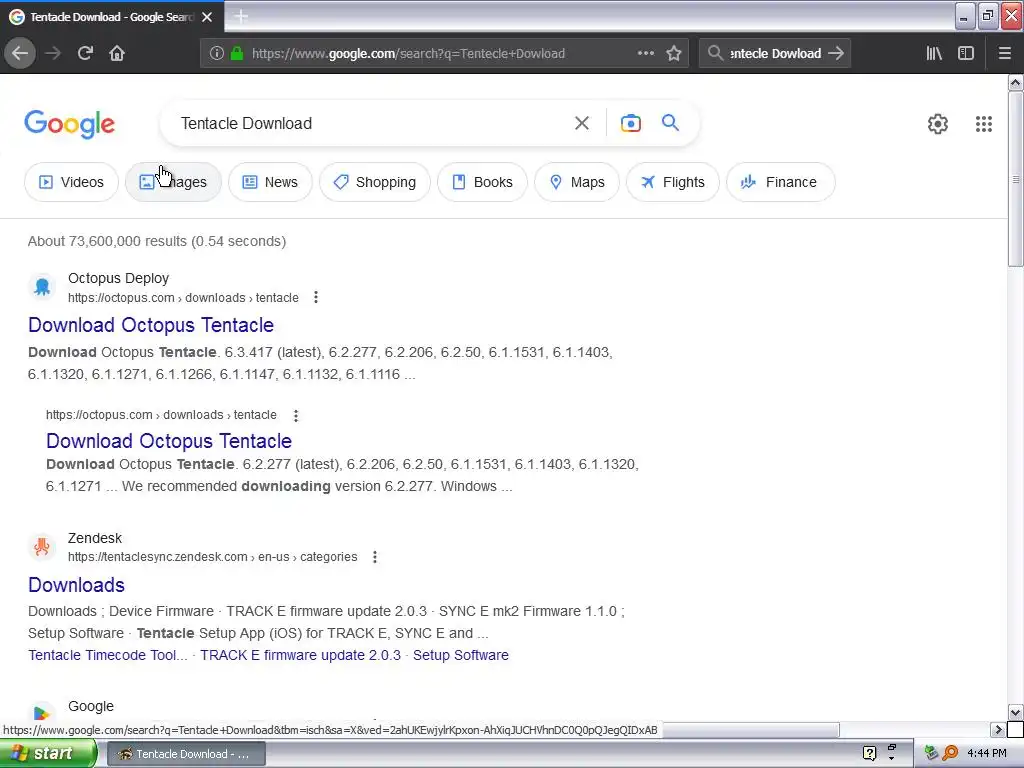Viewport: 1024px width, 768px height.
Task: Open Tentacle Timecode Tool sitelink
Action: (108, 655)
